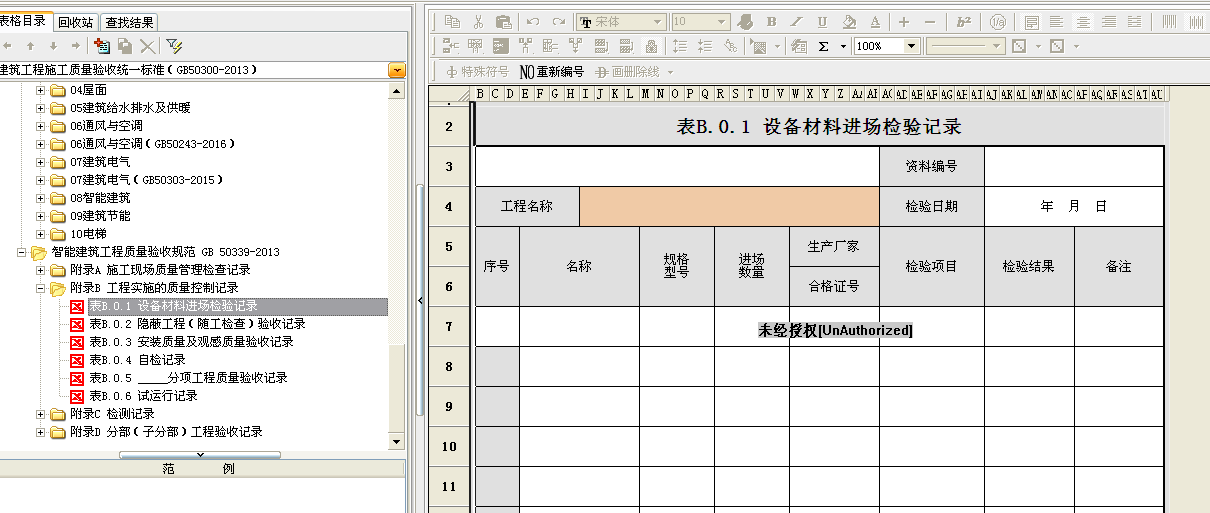Select 表B.0.4 自检记录 in tree
This screenshot has width=1210, height=513.
click(137, 360)
